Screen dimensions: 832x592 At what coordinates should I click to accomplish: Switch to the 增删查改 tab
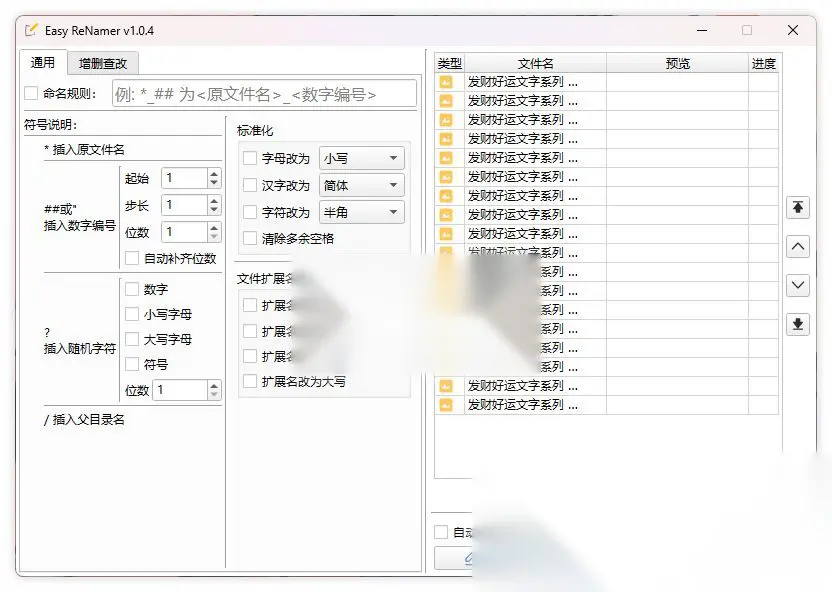tap(103, 64)
